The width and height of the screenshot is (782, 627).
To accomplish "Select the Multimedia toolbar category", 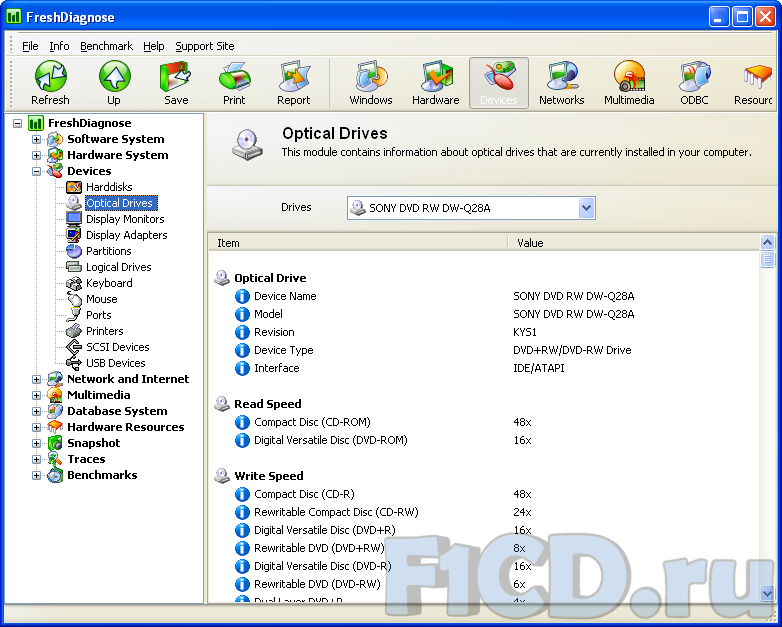I will pos(629,83).
